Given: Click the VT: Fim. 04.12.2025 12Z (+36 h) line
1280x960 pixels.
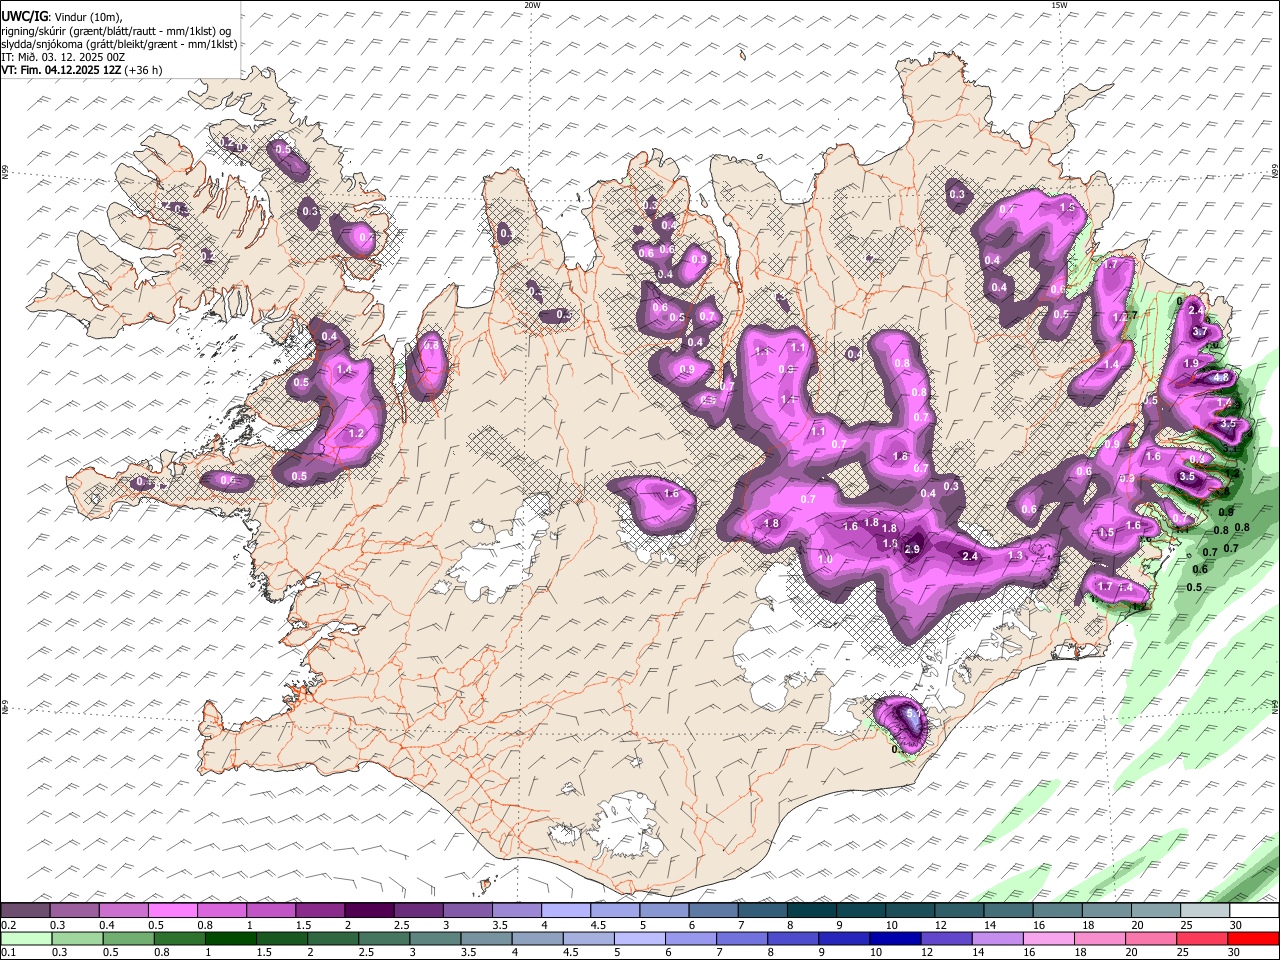Looking at the screenshot, I should click(x=81, y=70).
